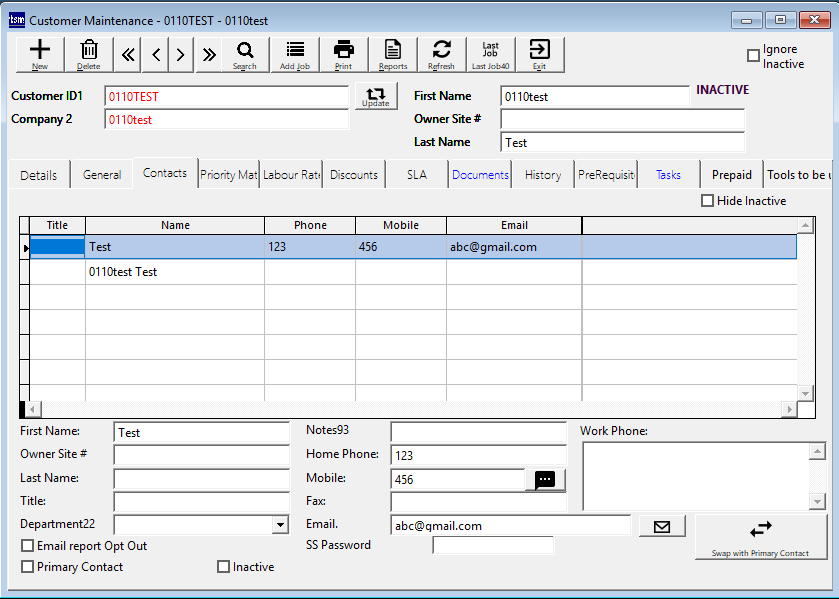The width and height of the screenshot is (839, 599).
Task: Click the Update button beside Customer ID1
Action: [x=376, y=96]
